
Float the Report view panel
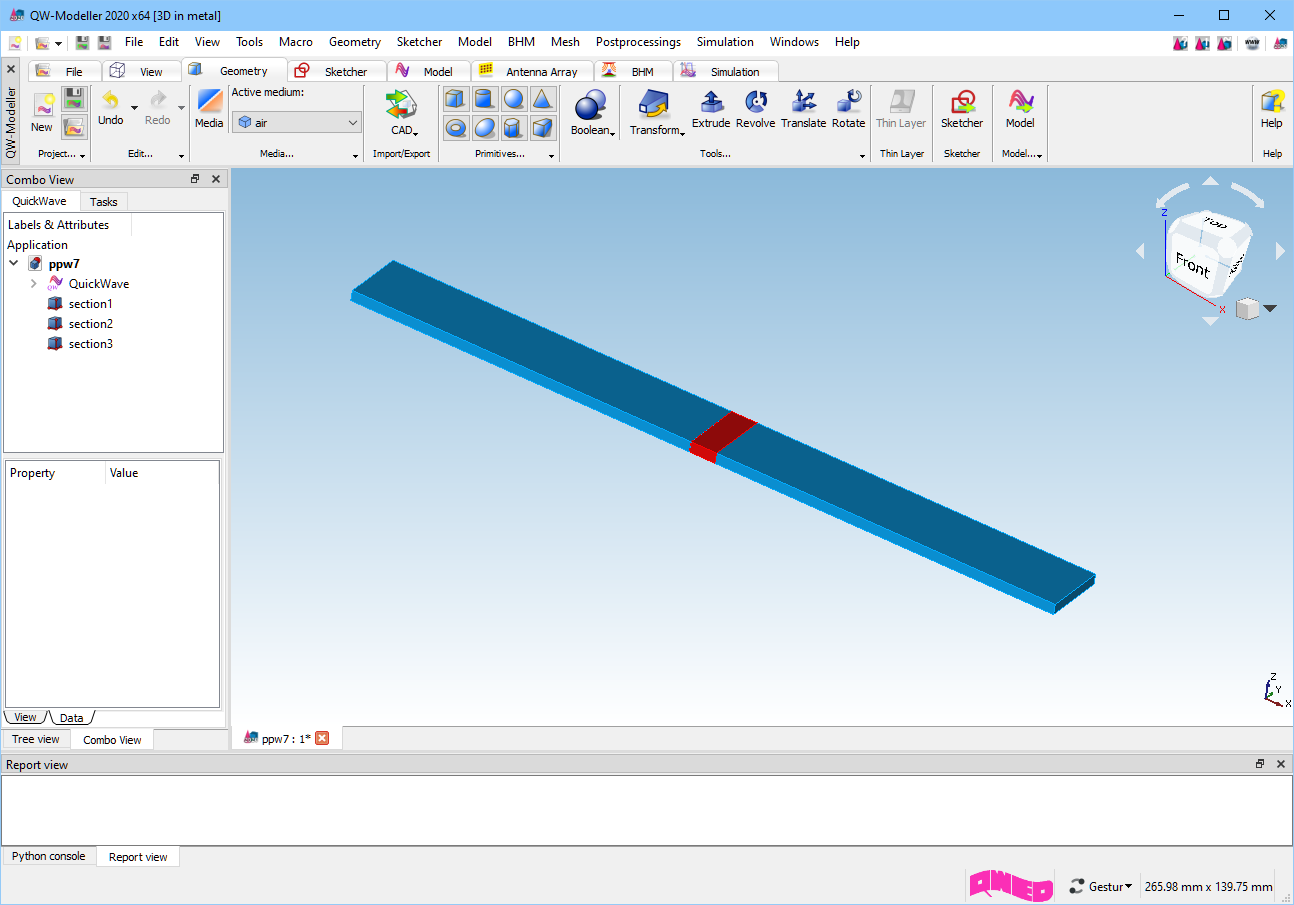click(1260, 764)
